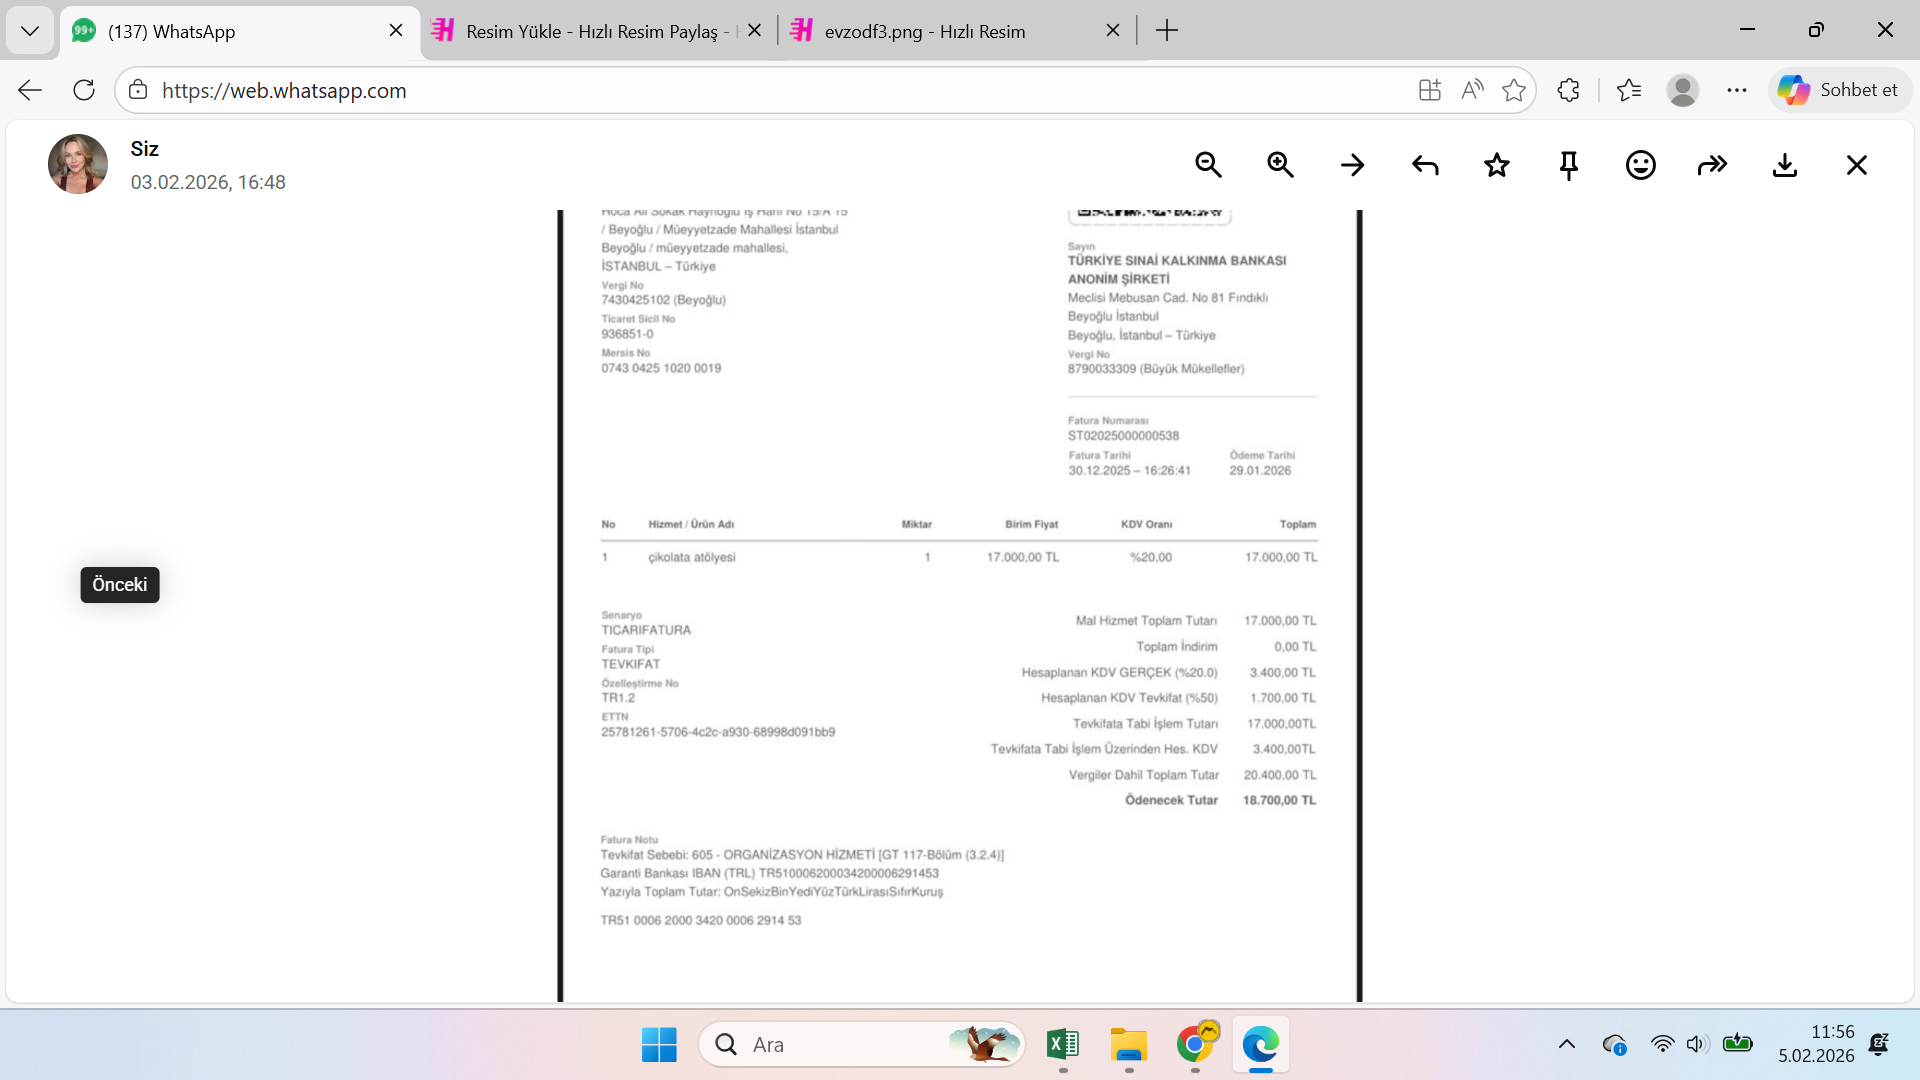Open Copilot Sohbet et button

1839,90
